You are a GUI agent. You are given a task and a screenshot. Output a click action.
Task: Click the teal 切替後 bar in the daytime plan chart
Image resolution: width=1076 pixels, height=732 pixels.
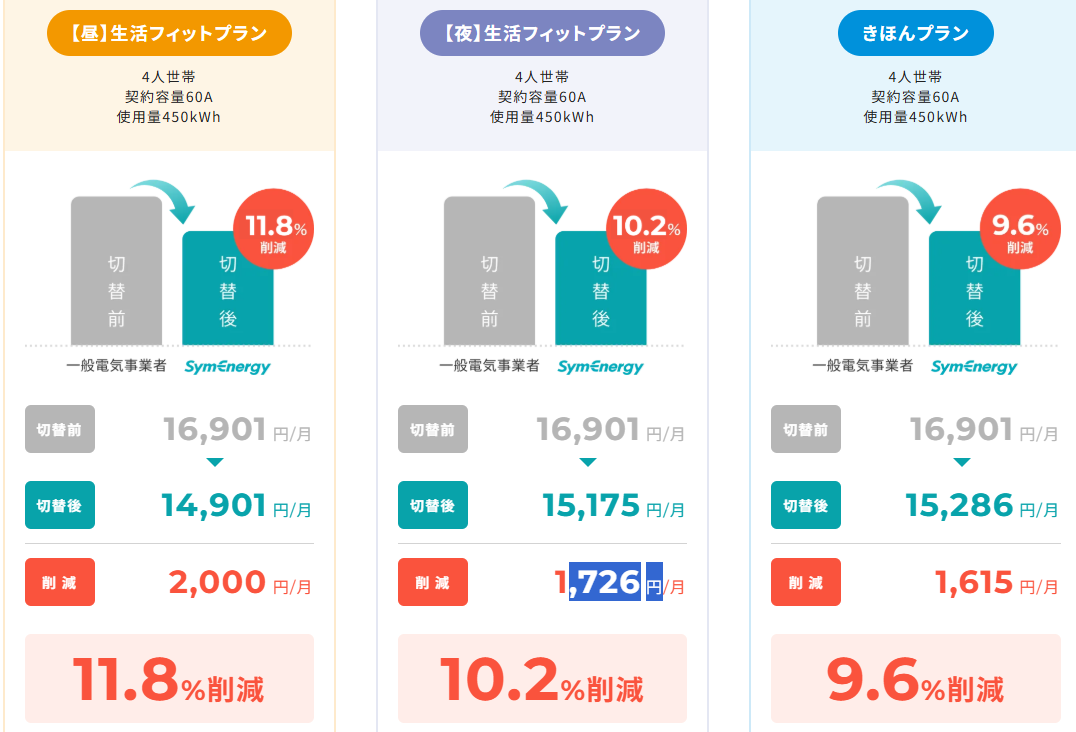point(228,288)
